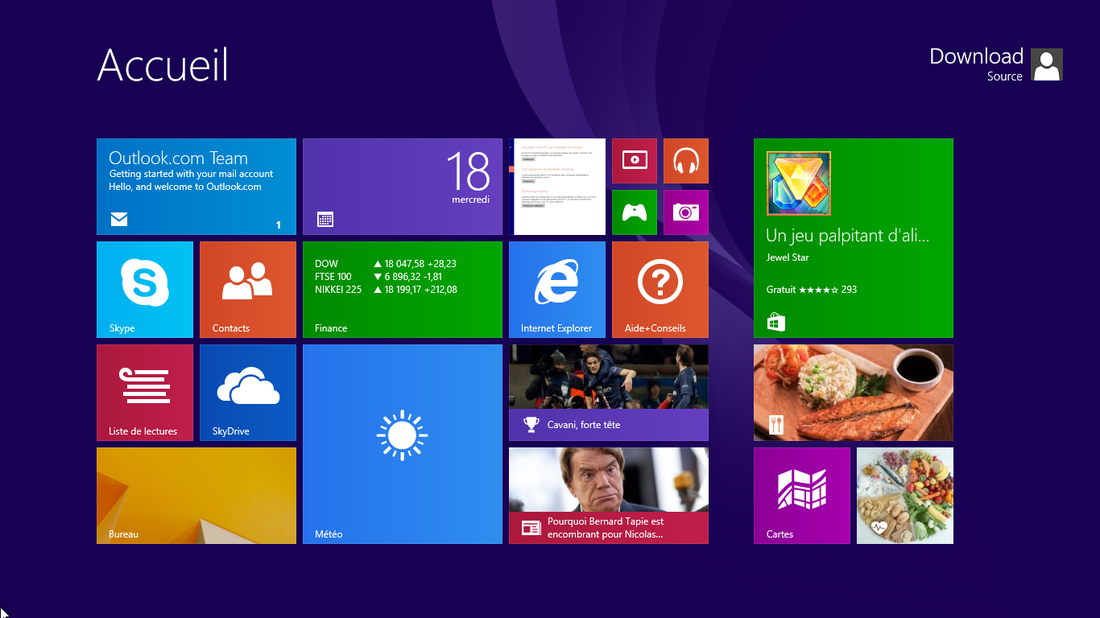Open the Contacts tile

tap(248, 290)
